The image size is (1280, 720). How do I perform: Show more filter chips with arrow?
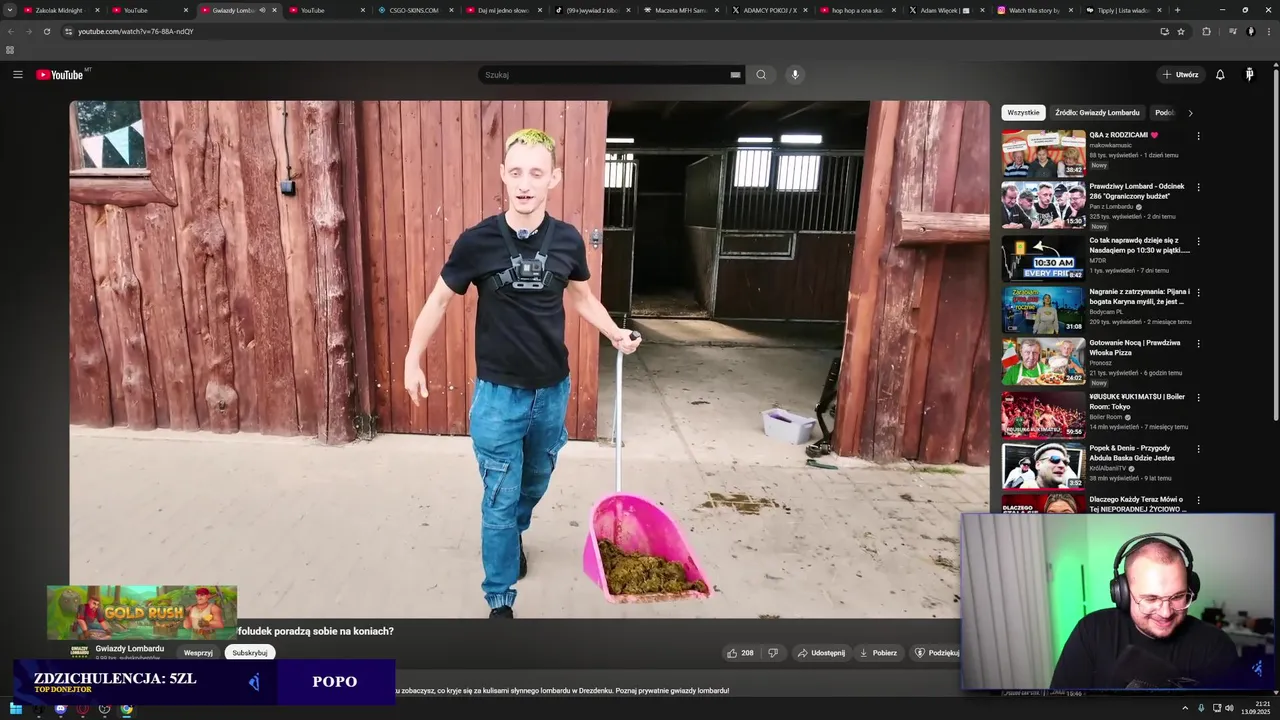1190,113
